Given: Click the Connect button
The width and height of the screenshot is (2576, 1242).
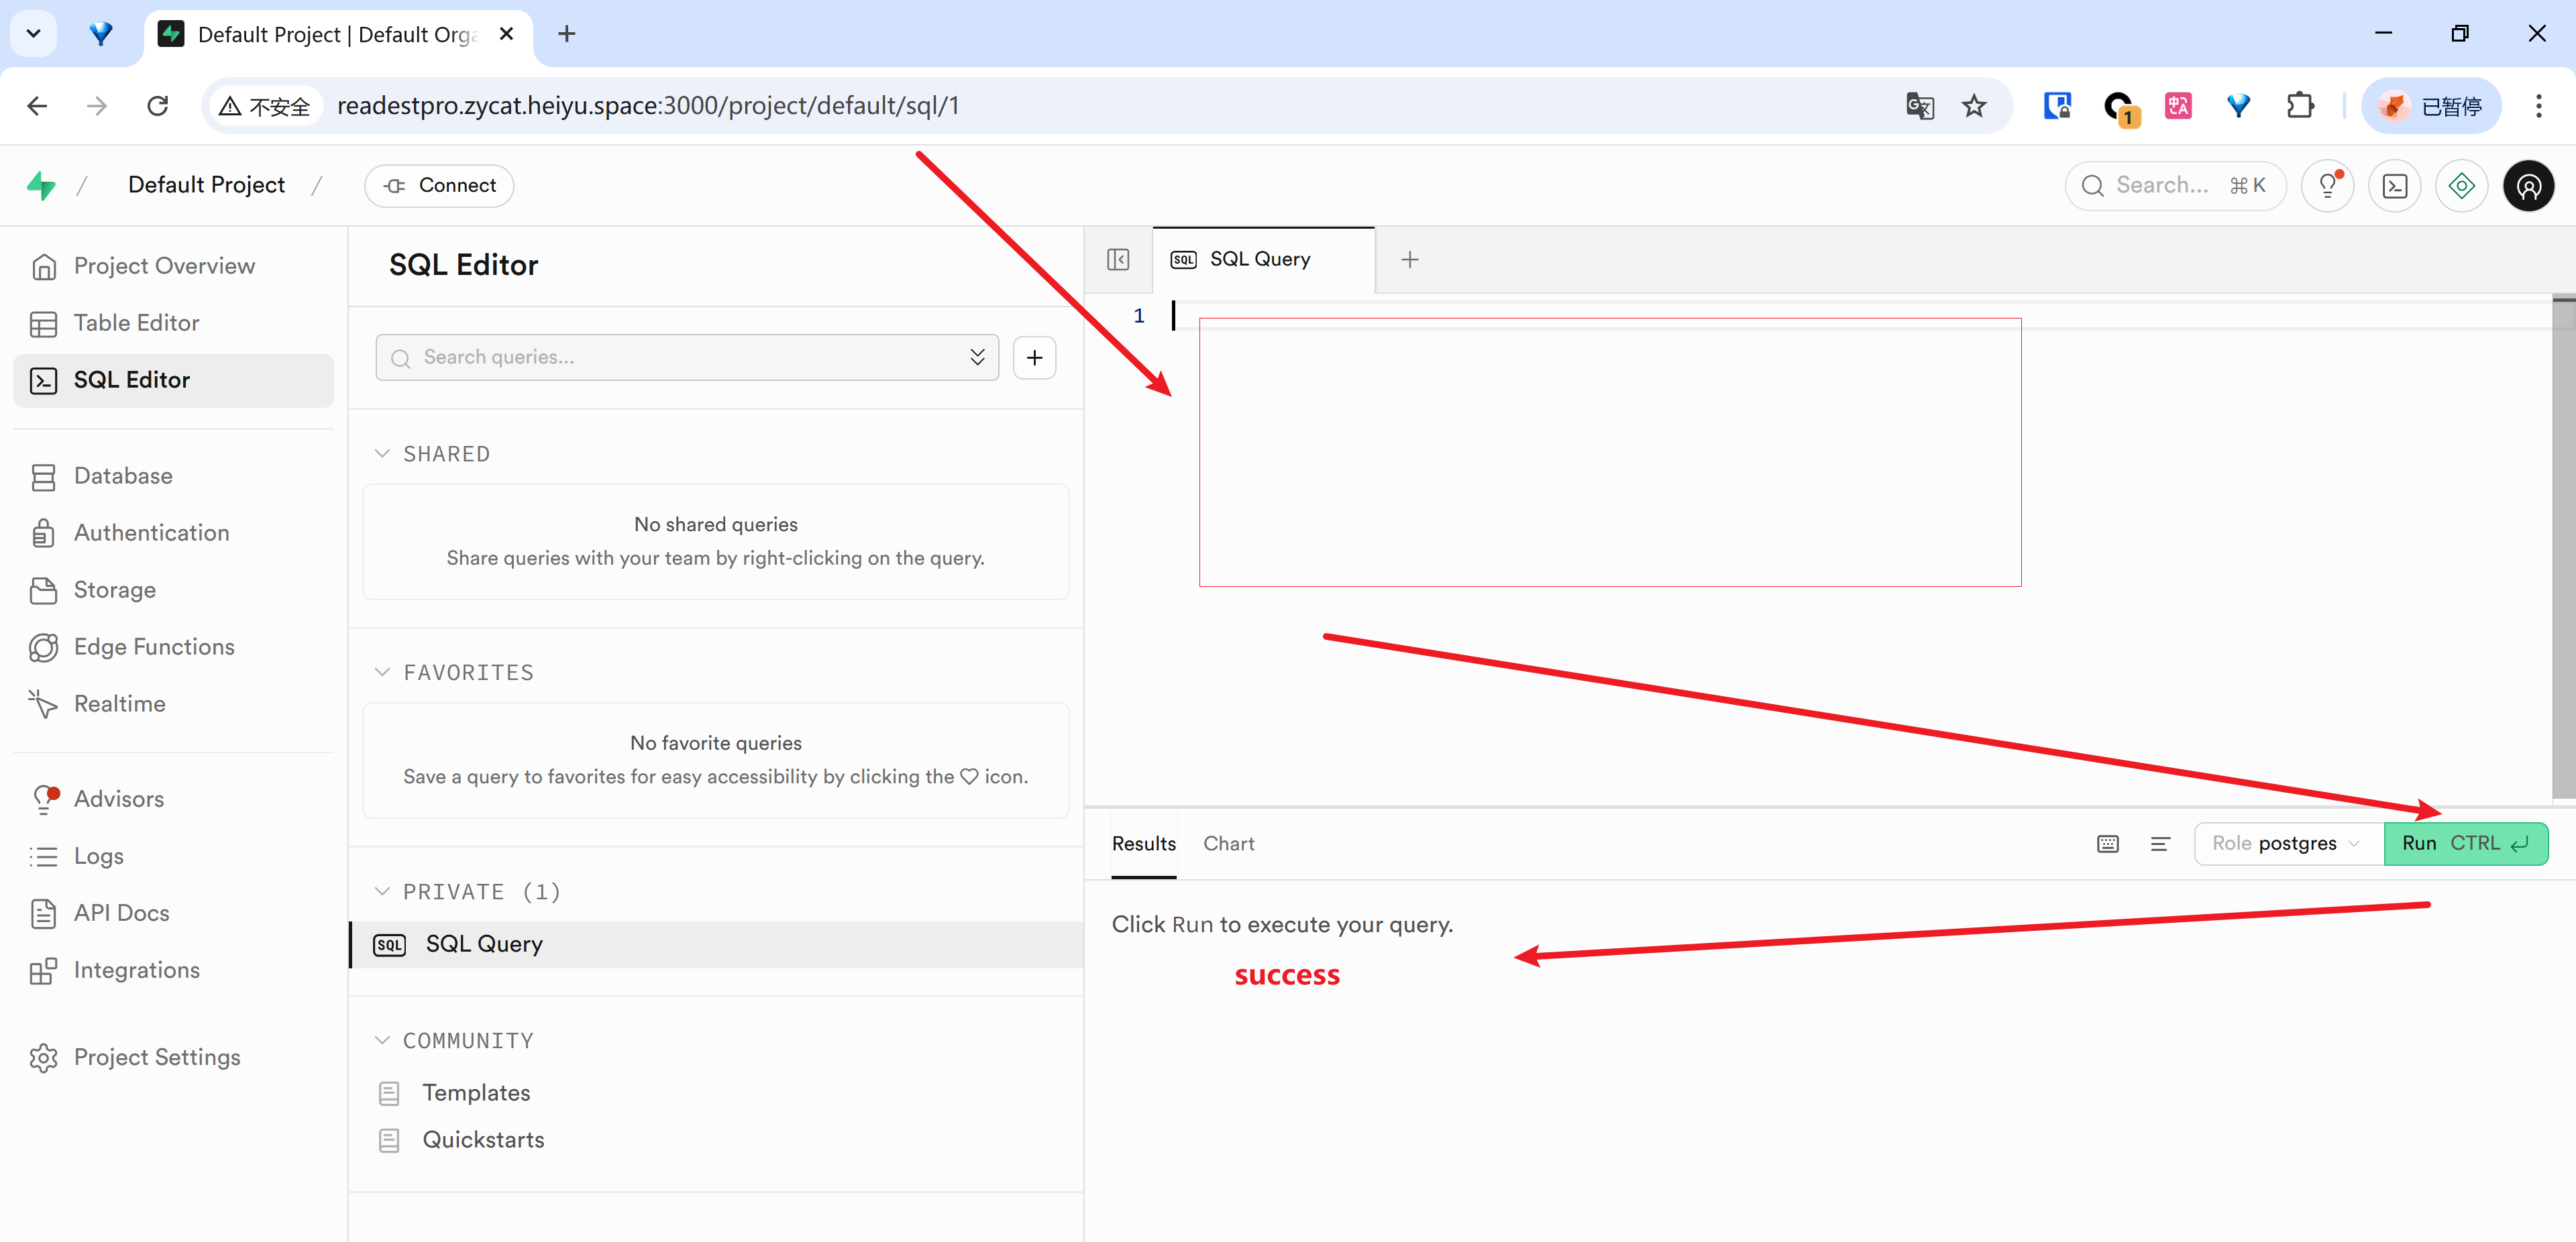Looking at the screenshot, I should pos(439,186).
